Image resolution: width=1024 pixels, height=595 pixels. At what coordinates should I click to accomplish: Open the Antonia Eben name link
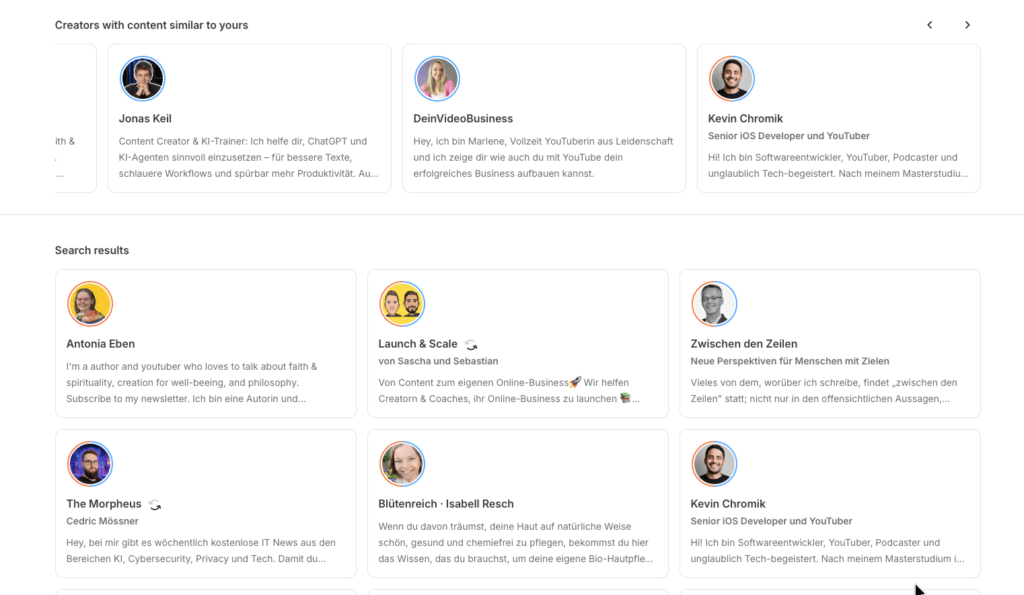[100, 344]
